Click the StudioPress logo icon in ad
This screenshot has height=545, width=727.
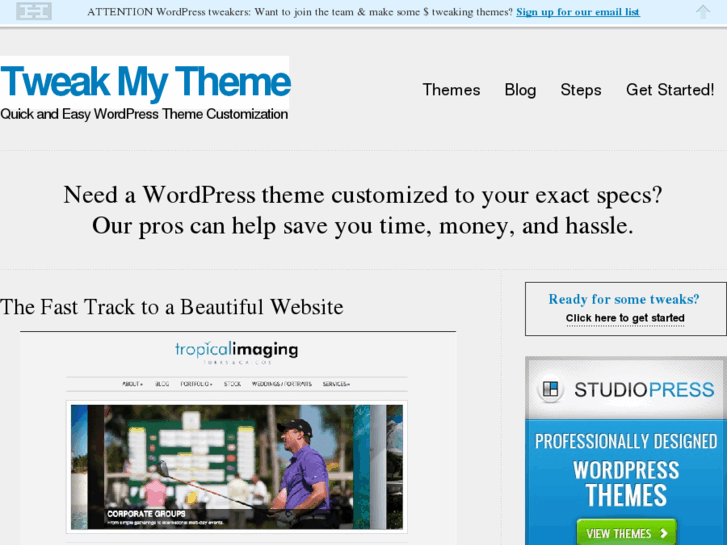pyautogui.click(x=550, y=389)
